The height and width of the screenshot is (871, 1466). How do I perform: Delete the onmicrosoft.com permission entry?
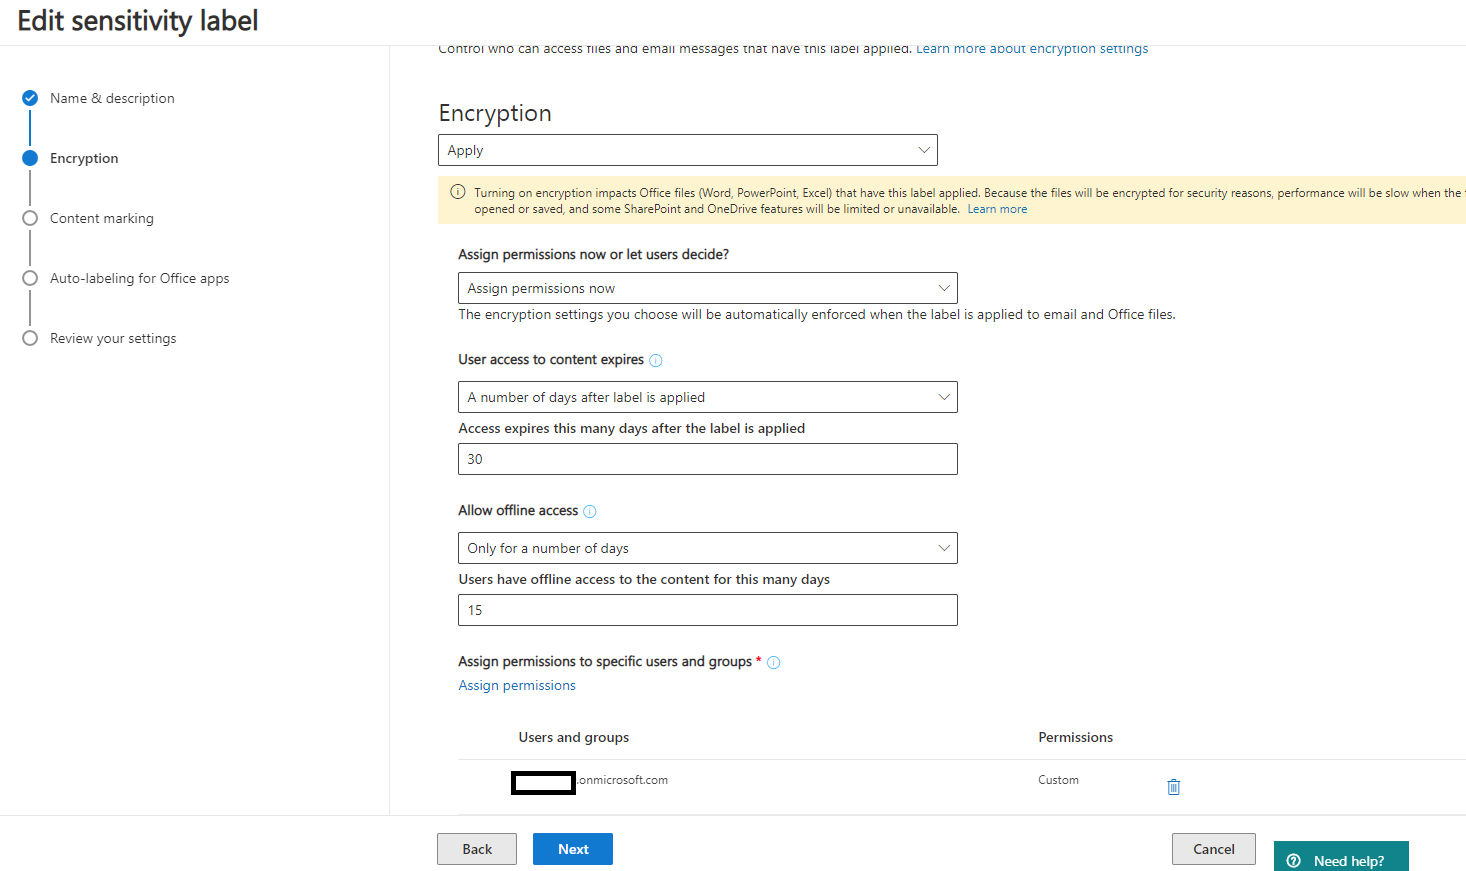tap(1174, 787)
